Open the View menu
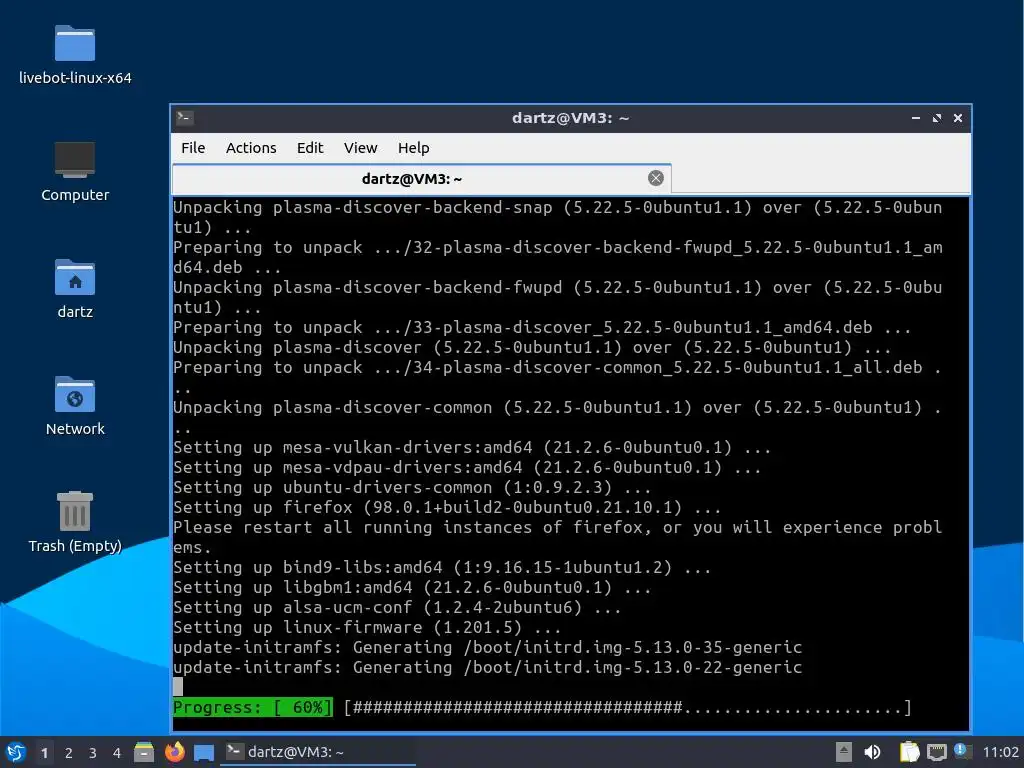This screenshot has width=1024, height=768. pos(360,148)
